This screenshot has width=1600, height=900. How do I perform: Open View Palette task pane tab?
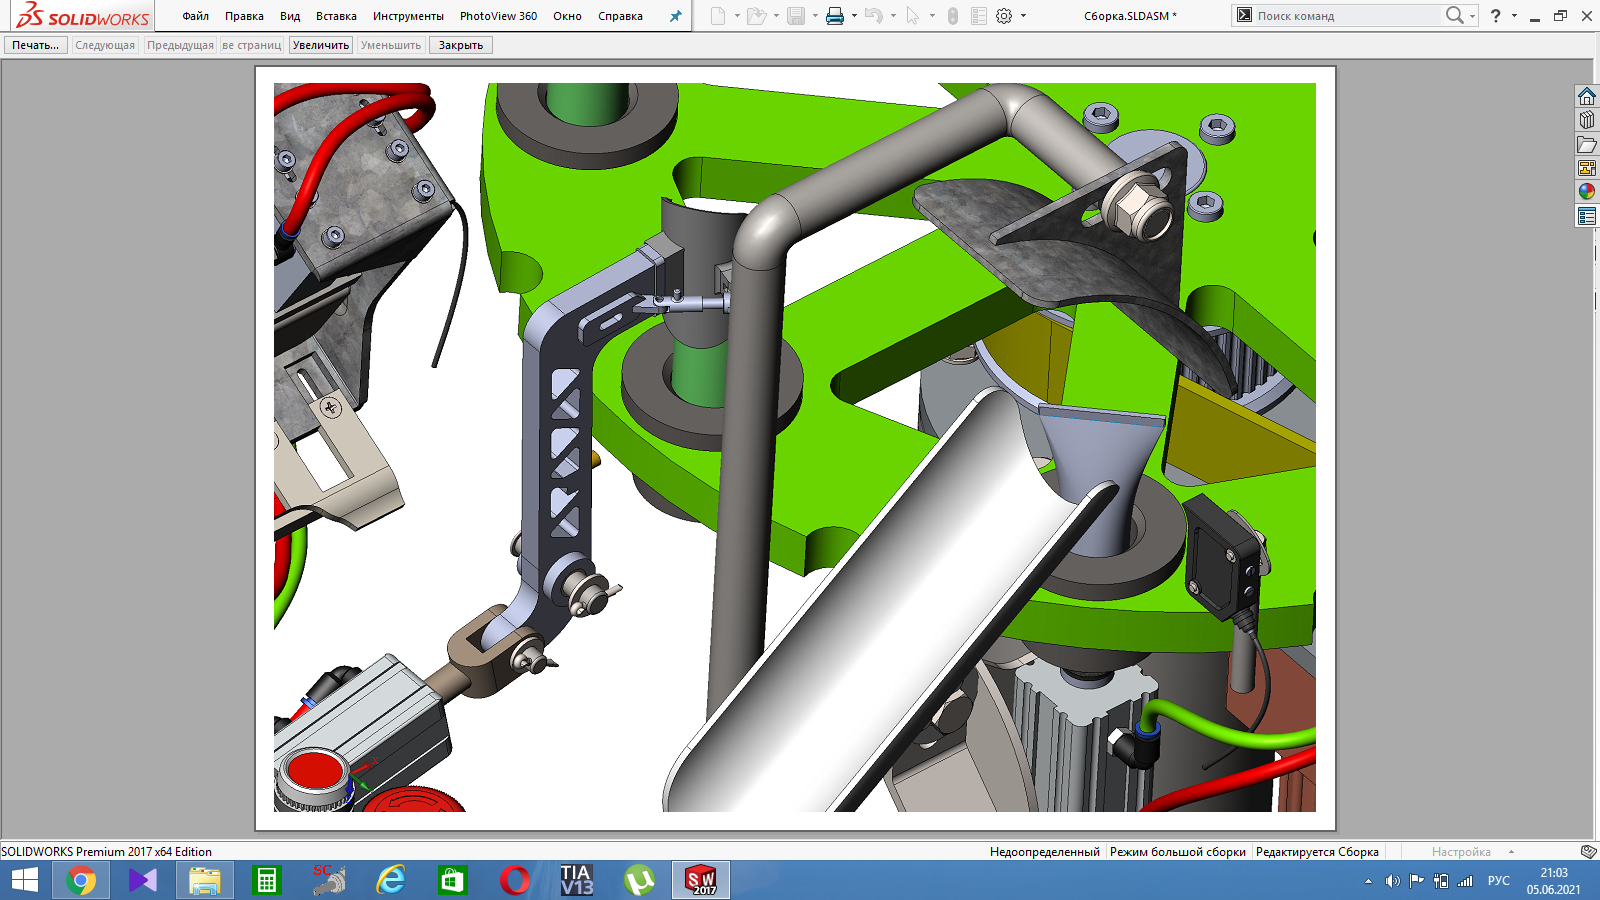(1587, 168)
